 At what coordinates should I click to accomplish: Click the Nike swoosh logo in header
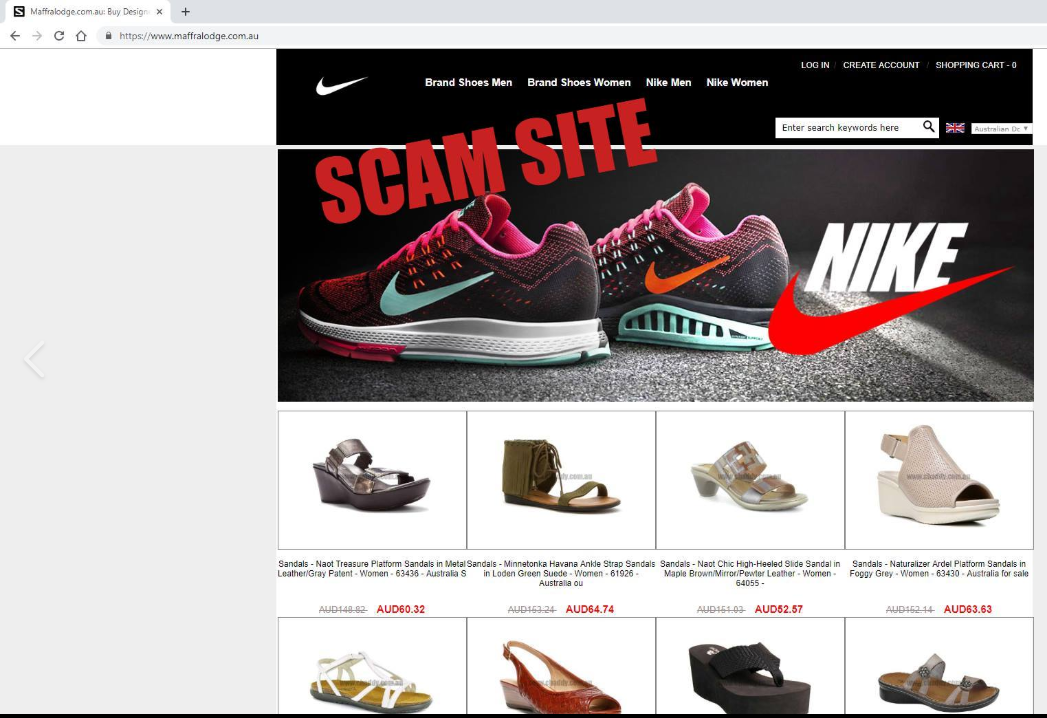click(x=341, y=85)
